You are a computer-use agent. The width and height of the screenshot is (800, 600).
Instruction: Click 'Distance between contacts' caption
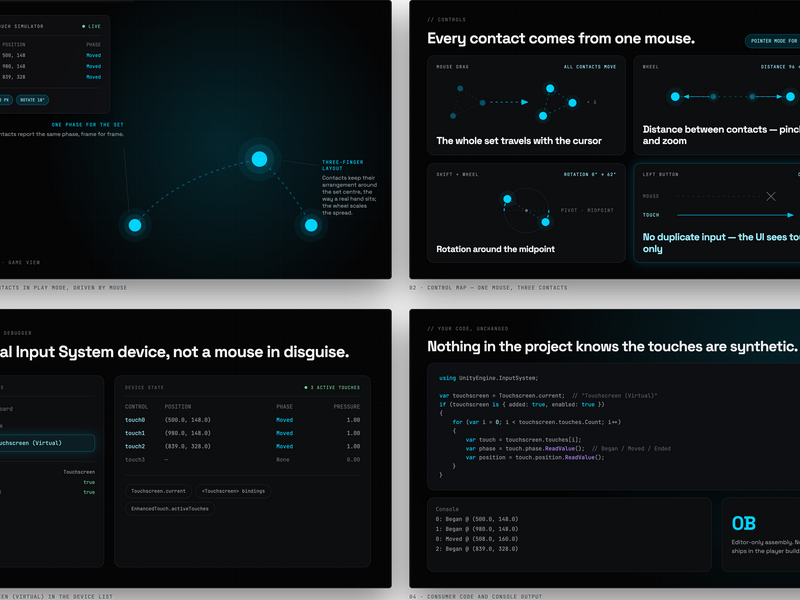click(720, 135)
